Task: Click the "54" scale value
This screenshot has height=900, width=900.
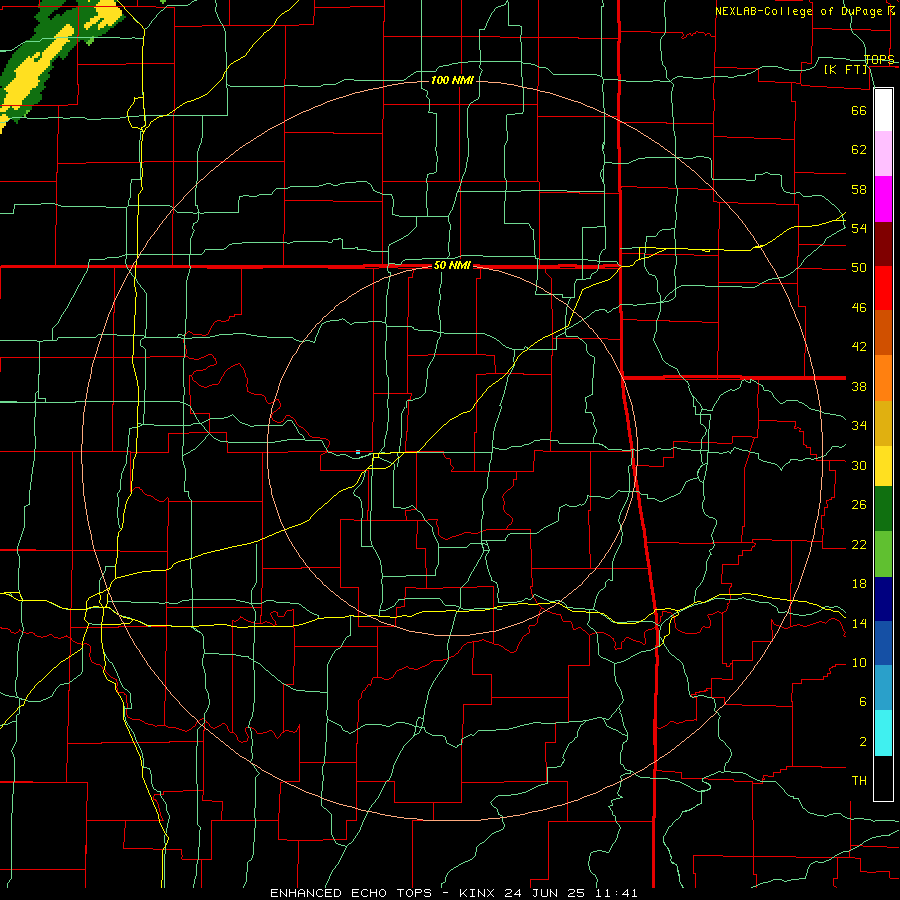Action: [859, 228]
